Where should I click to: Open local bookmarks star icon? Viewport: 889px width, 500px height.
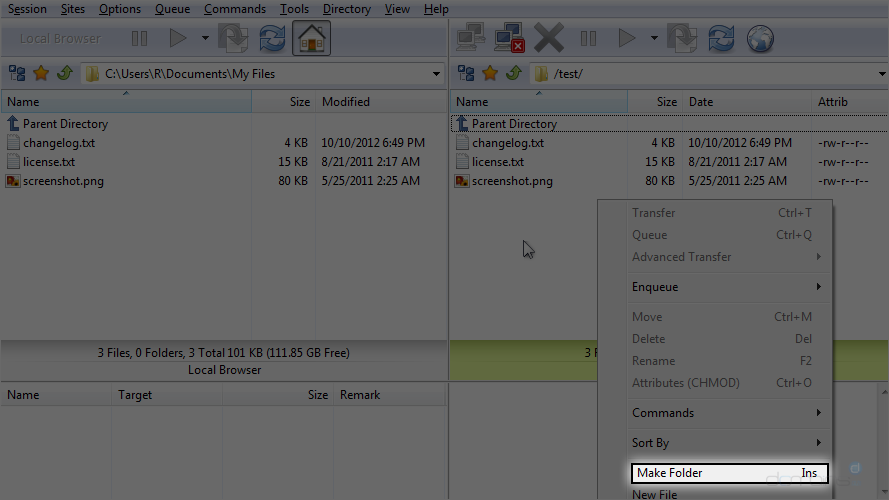pyautogui.click(x=41, y=73)
